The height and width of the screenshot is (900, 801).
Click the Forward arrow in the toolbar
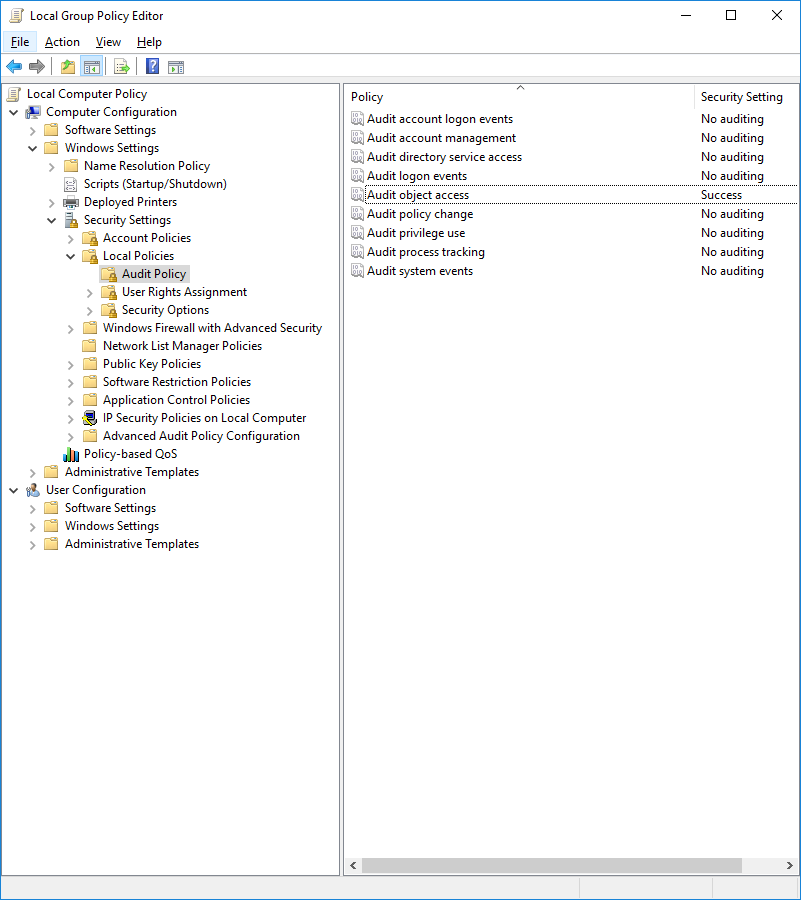(37, 67)
